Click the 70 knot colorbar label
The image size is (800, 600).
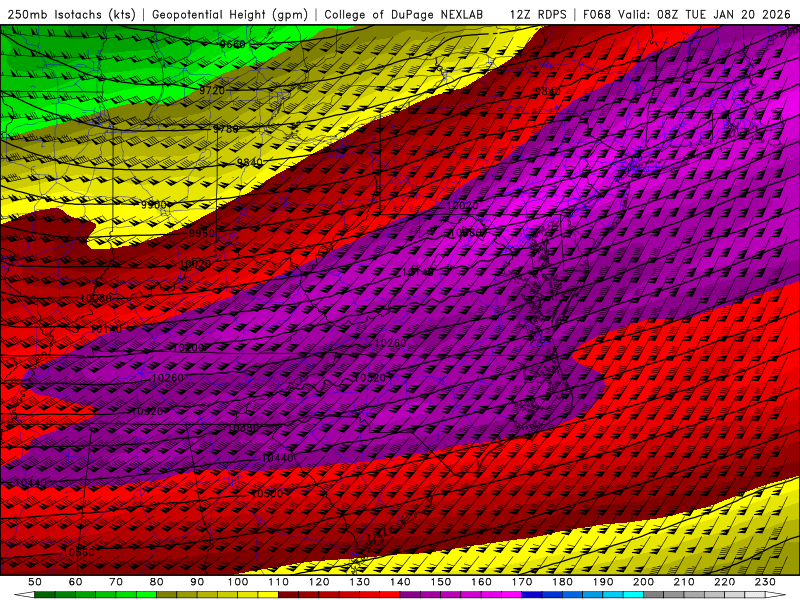pos(116,582)
